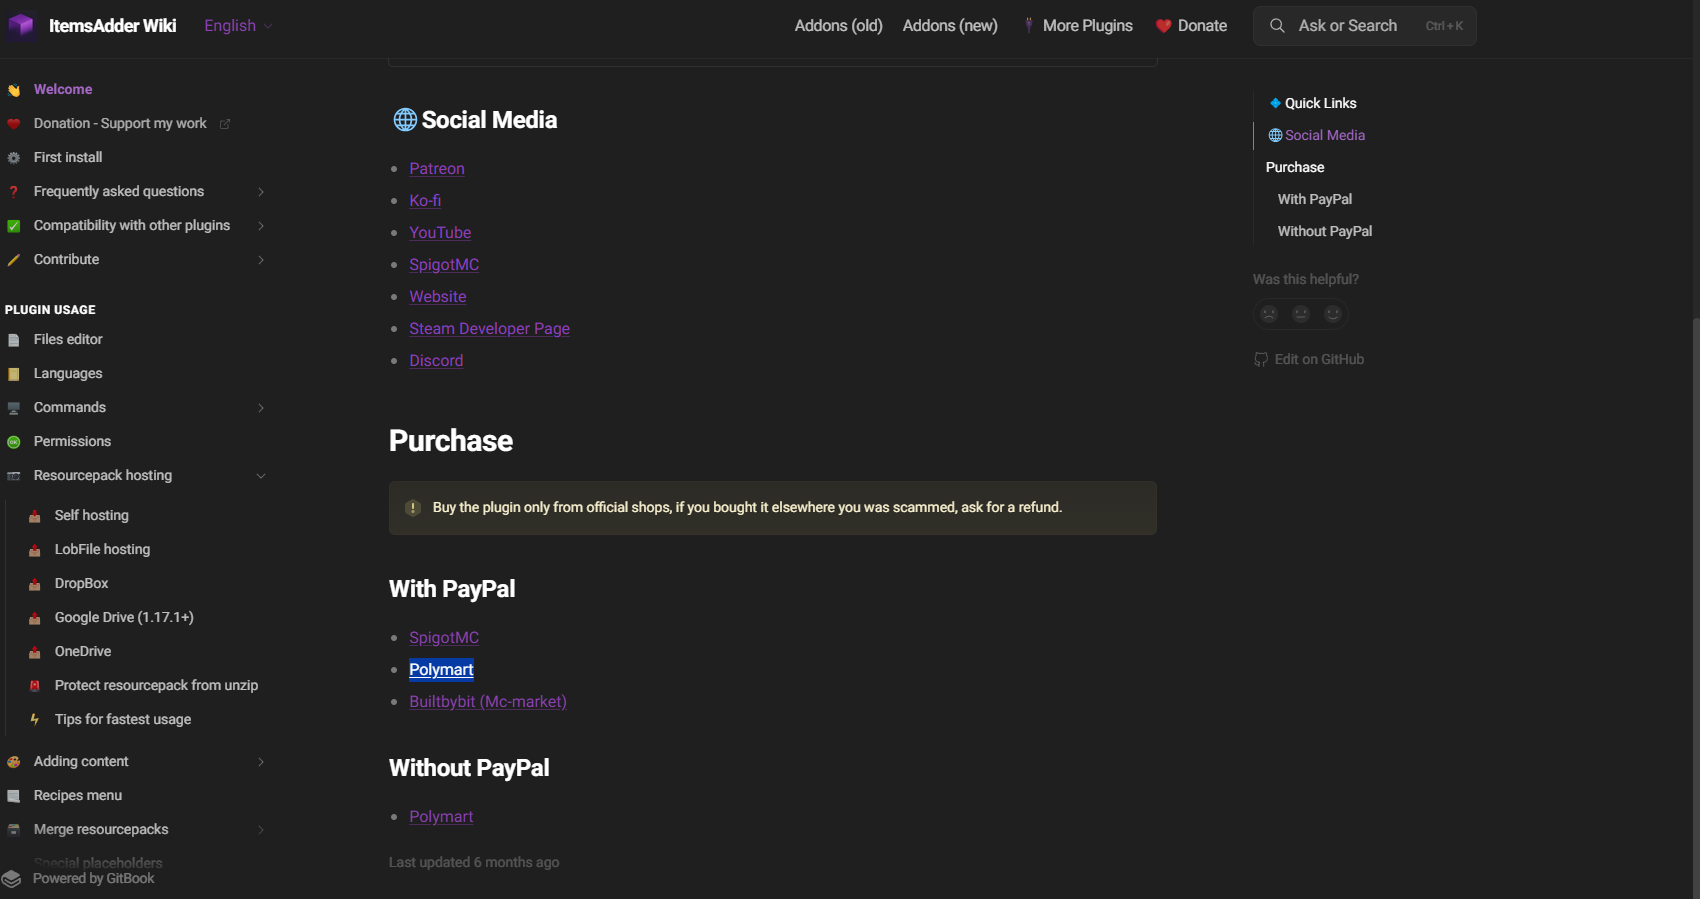Click the icon beside Recipes menu
This screenshot has width=1700, height=899.
tap(14, 796)
